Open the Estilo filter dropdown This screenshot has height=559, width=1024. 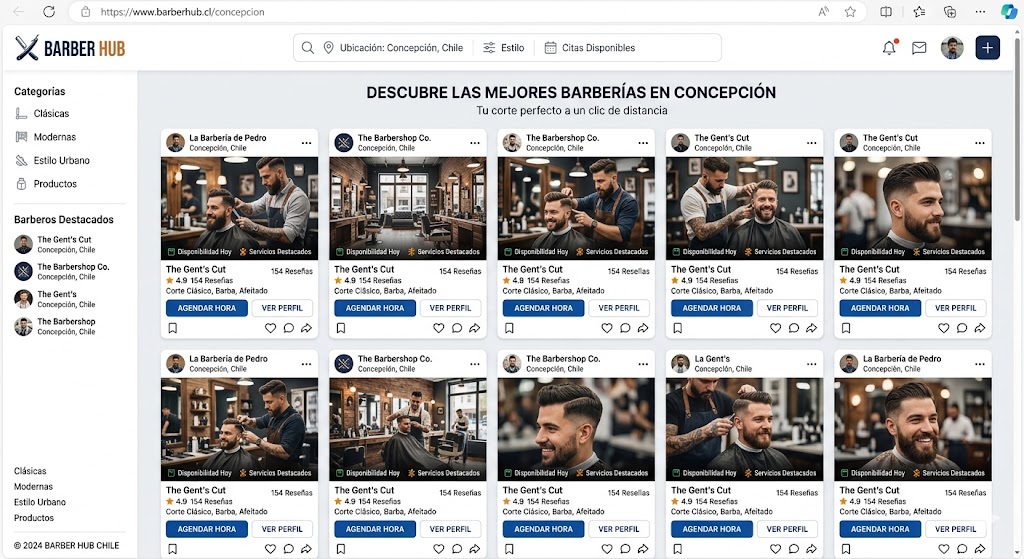click(504, 48)
